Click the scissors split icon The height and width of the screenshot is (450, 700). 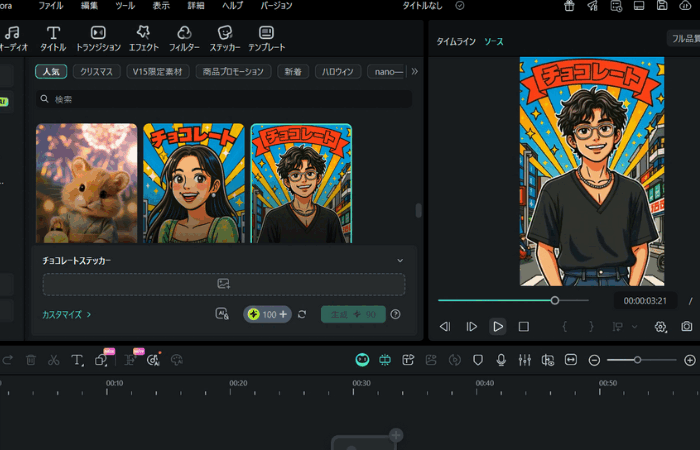point(54,360)
